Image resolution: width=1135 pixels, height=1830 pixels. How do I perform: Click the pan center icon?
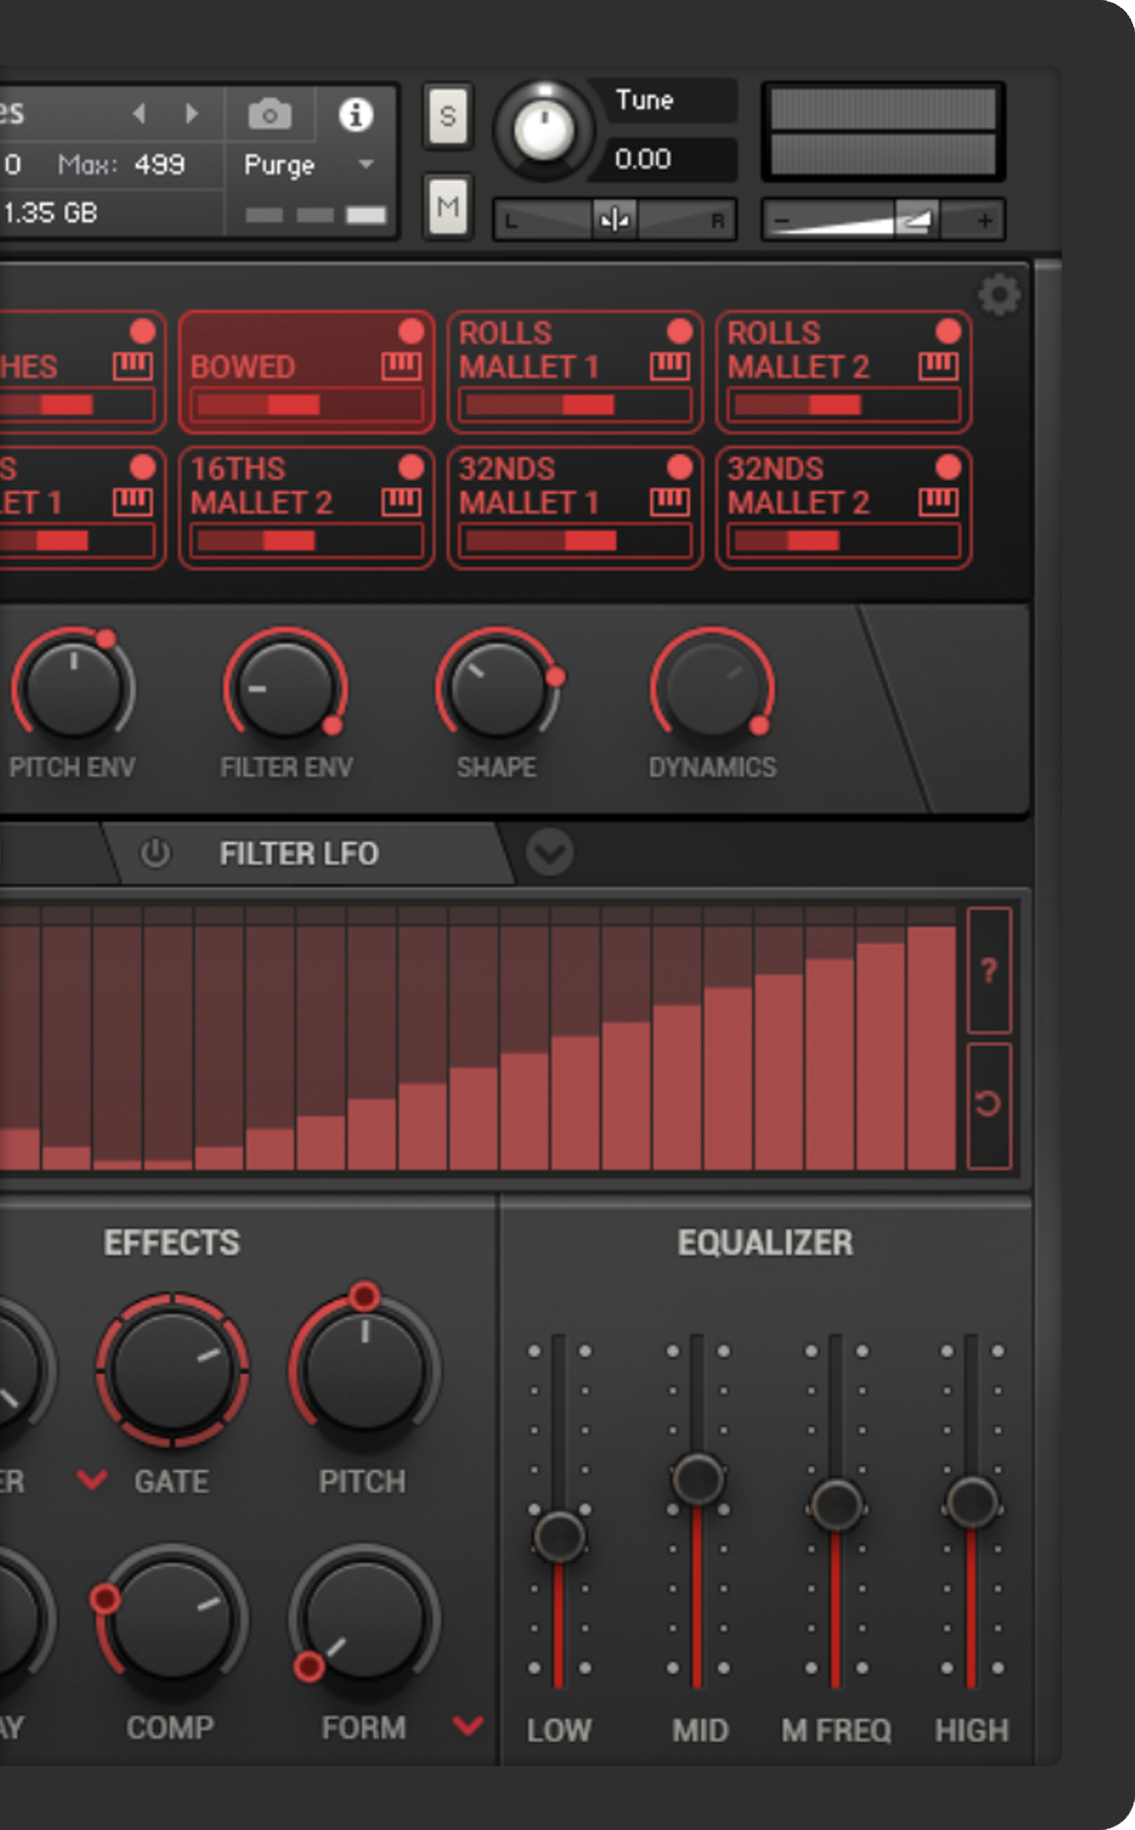pos(614,219)
